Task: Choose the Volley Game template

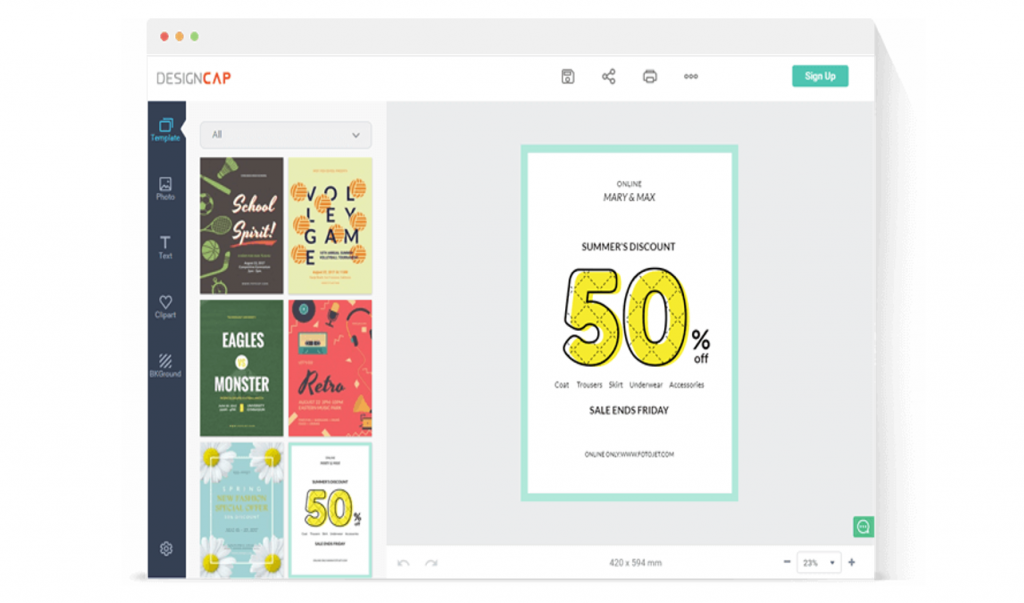Action: click(330, 225)
